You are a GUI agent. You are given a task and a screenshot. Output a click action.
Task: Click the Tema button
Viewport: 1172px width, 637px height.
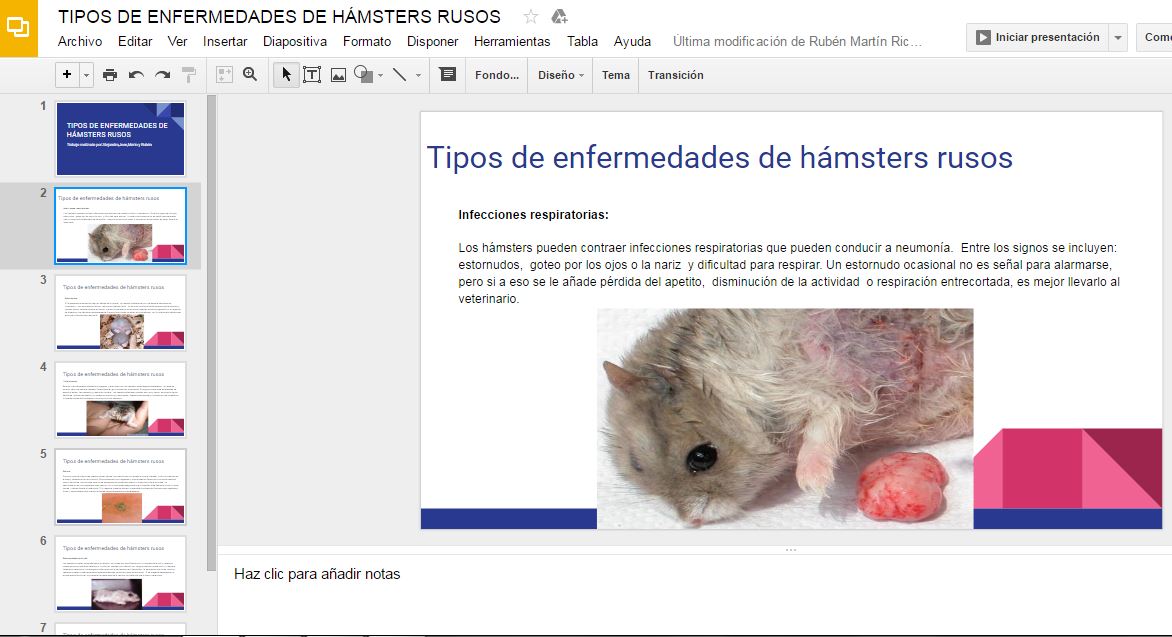tap(616, 75)
